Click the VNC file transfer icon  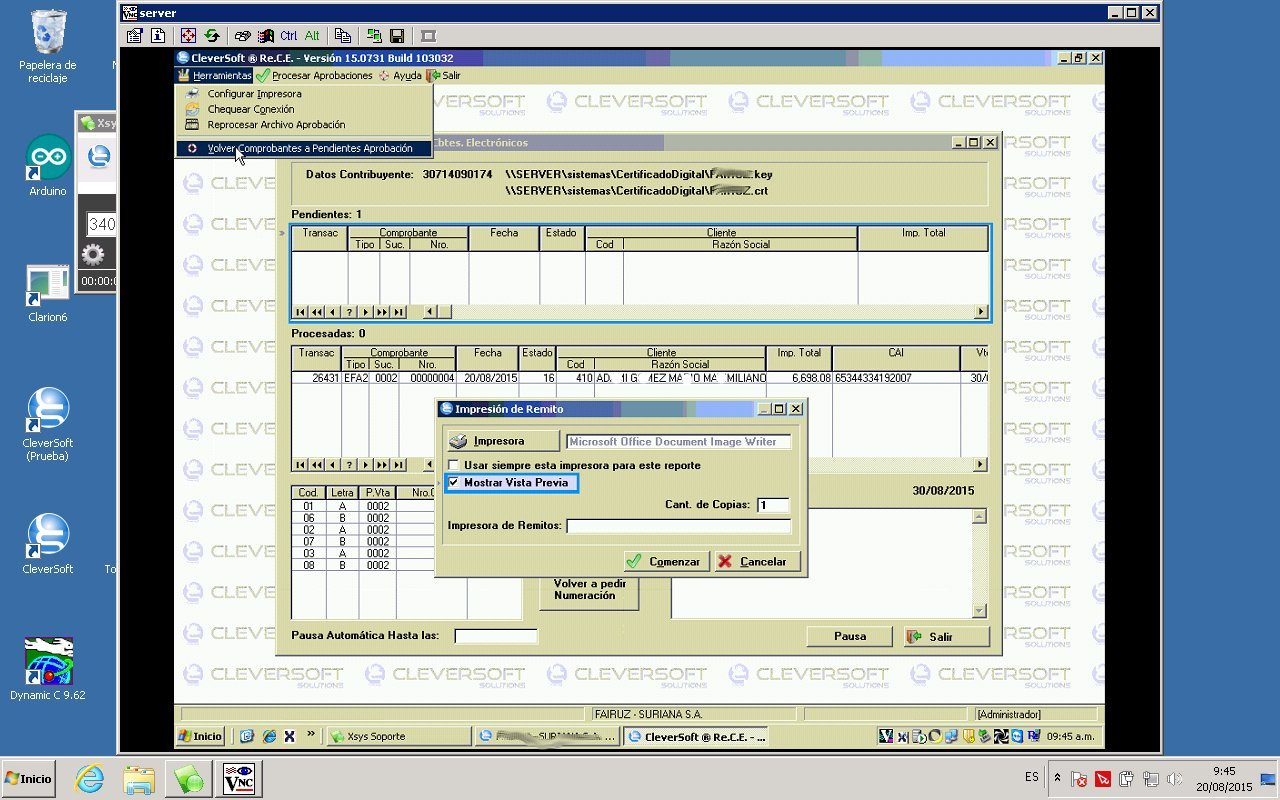click(x=374, y=36)
